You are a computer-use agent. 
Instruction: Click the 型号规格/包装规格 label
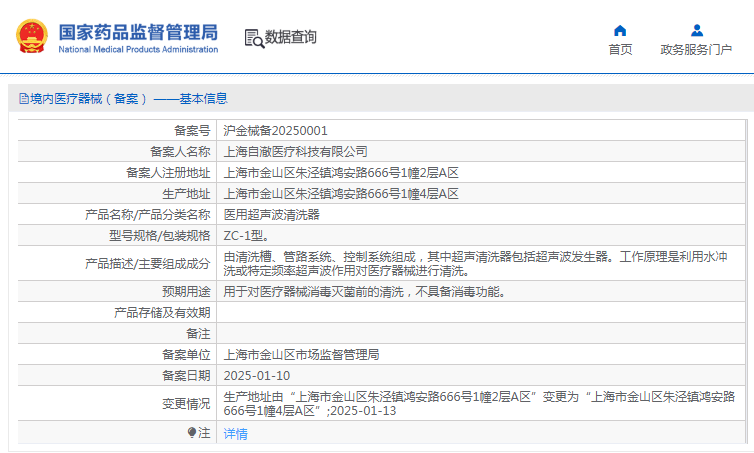pos(160,236)
